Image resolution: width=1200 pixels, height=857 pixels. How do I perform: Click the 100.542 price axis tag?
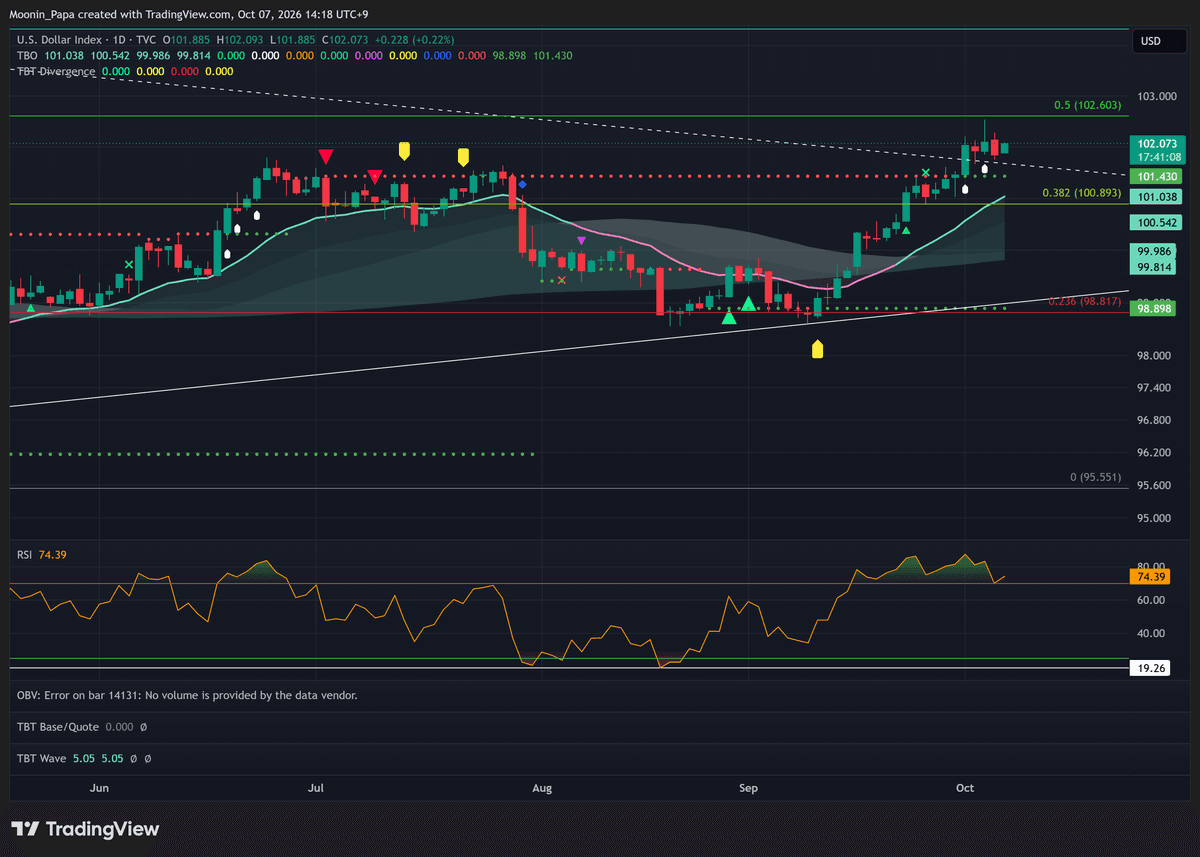click(1156, 221)
